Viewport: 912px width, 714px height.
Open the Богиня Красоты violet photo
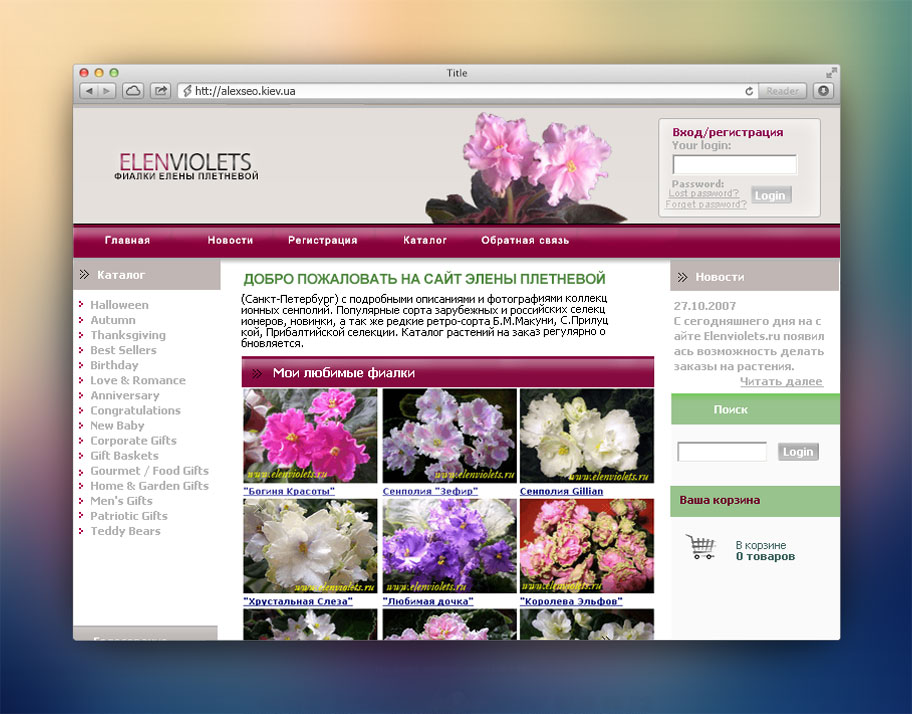click(x=310, y=436)
